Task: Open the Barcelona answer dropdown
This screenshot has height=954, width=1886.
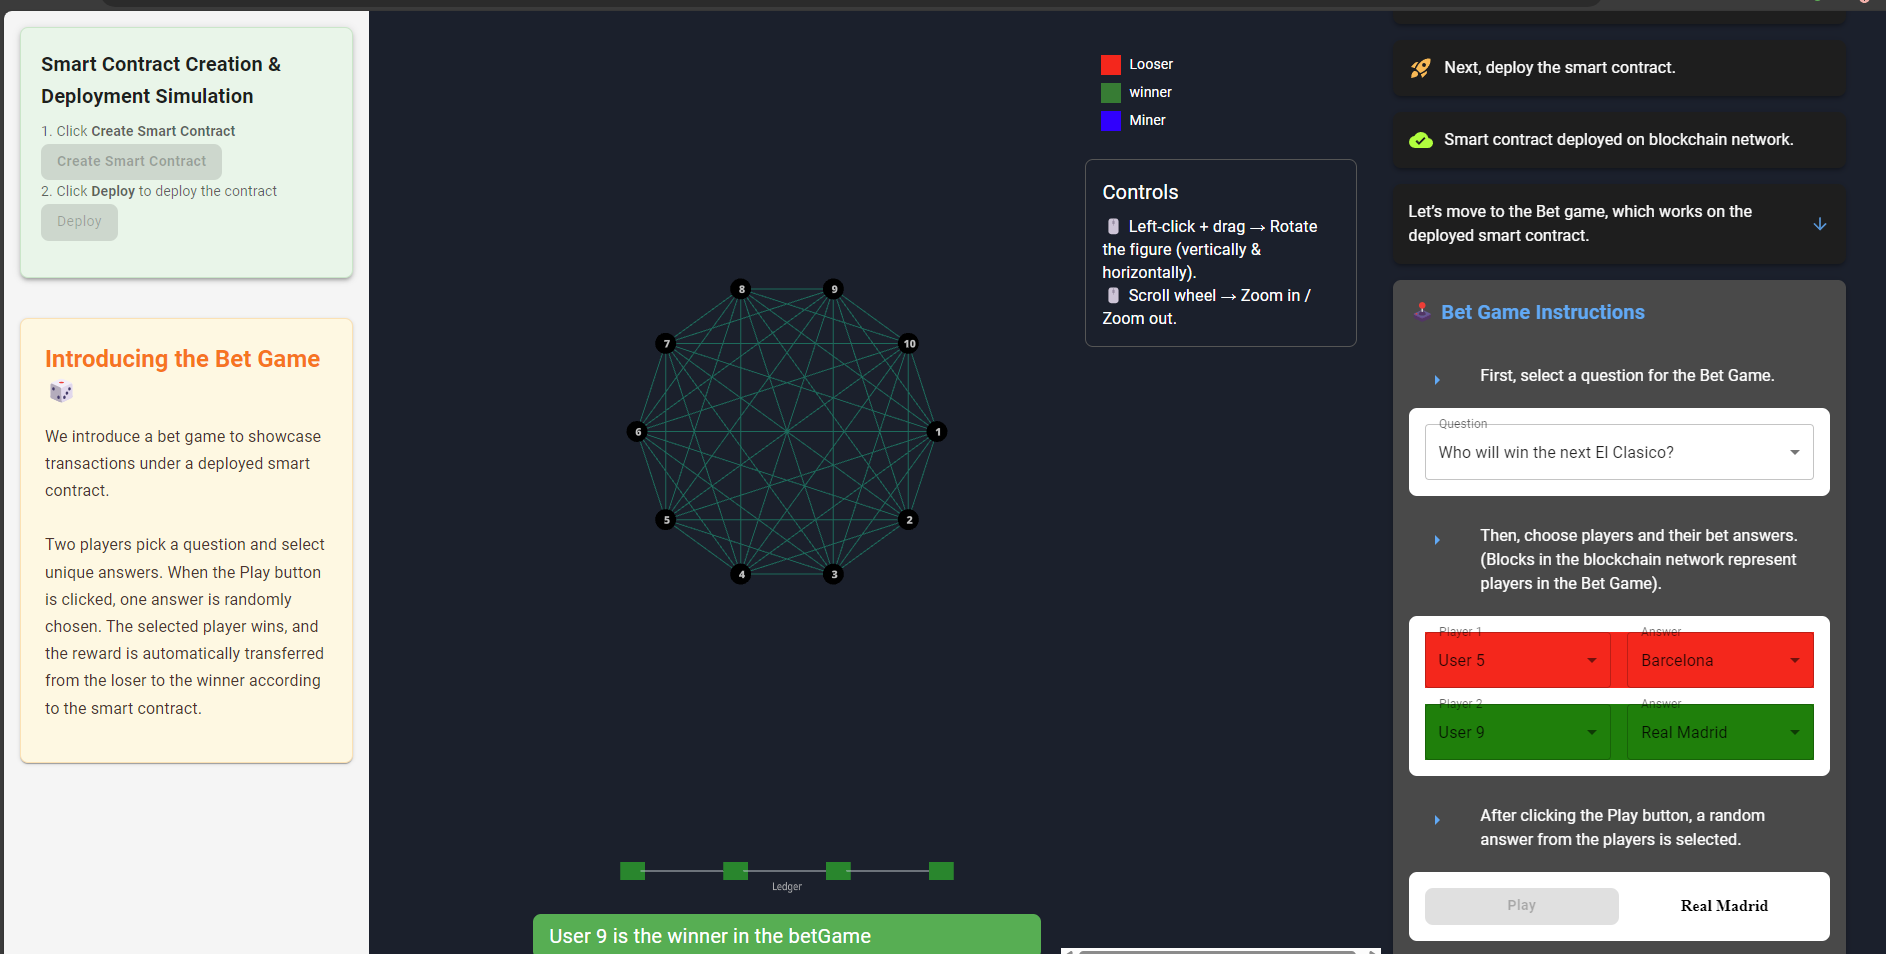Action: 1719,660
